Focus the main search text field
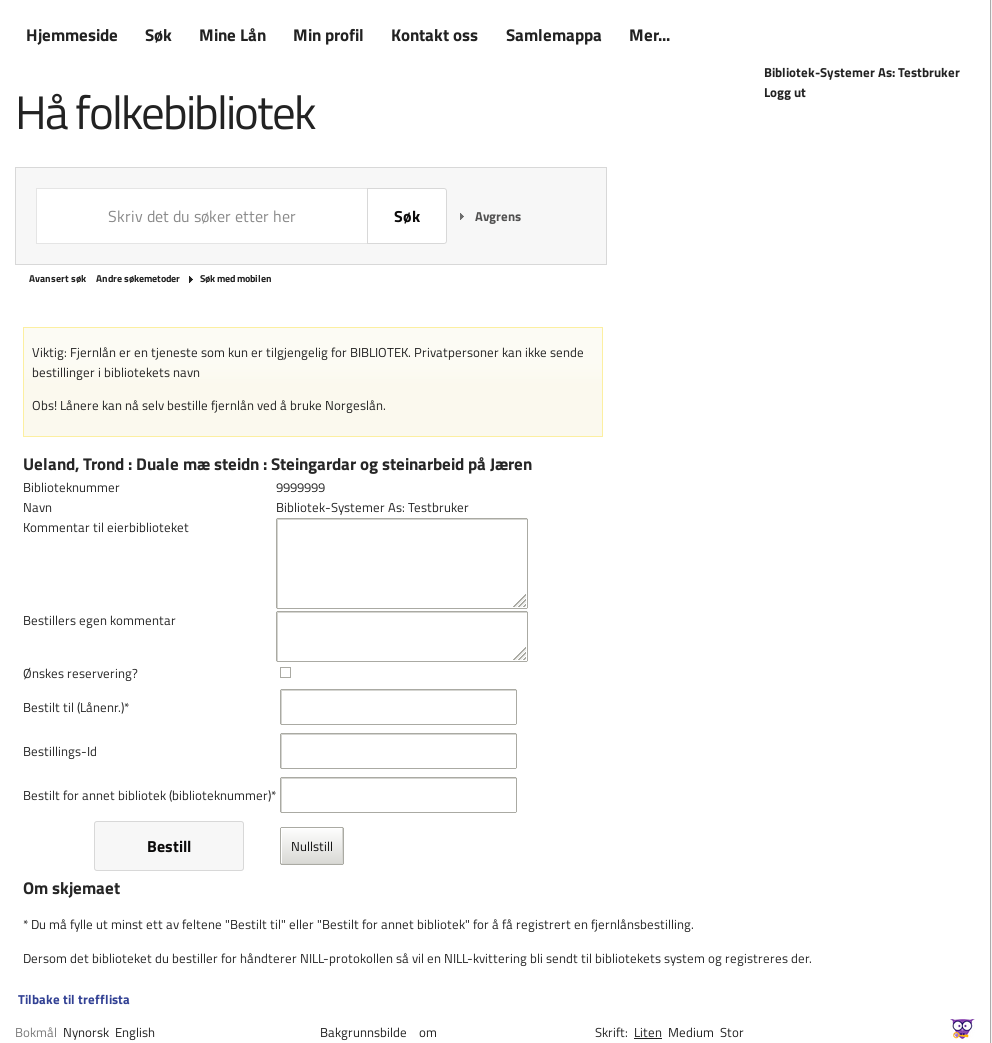This screenshot has width=992, height=1043. tap(202, 216)
